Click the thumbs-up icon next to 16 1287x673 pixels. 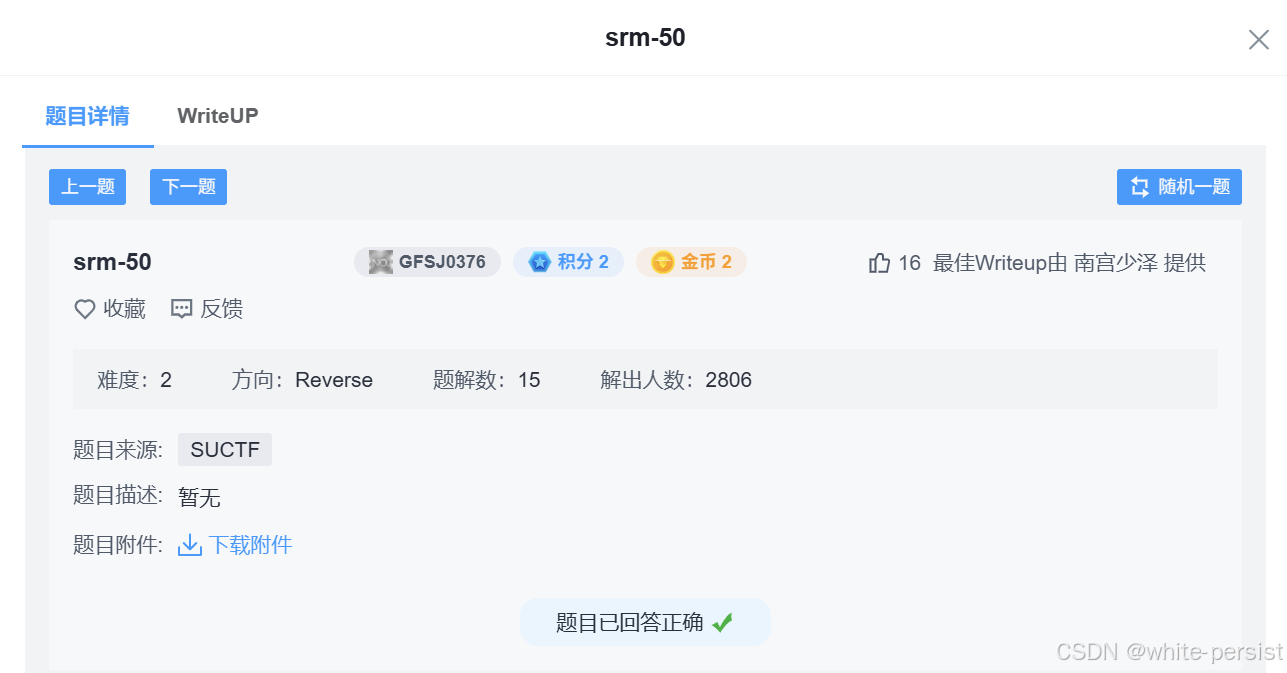click(x=879, y=261)
